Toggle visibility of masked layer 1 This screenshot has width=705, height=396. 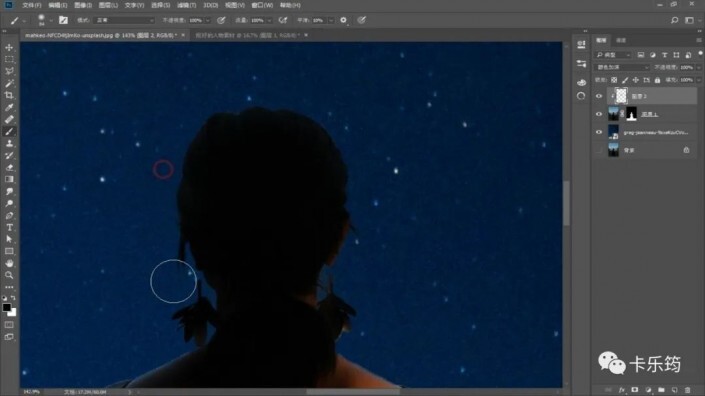(x=598, y=114)
